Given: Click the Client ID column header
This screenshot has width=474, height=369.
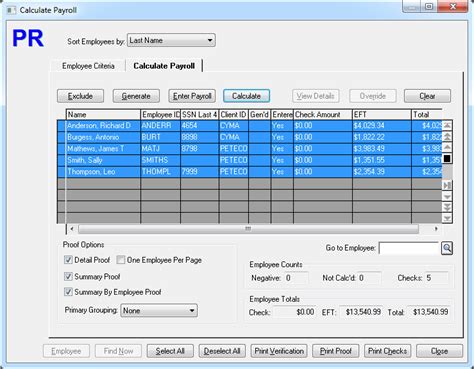Looking at the screenshot, I should pos(234,115).
